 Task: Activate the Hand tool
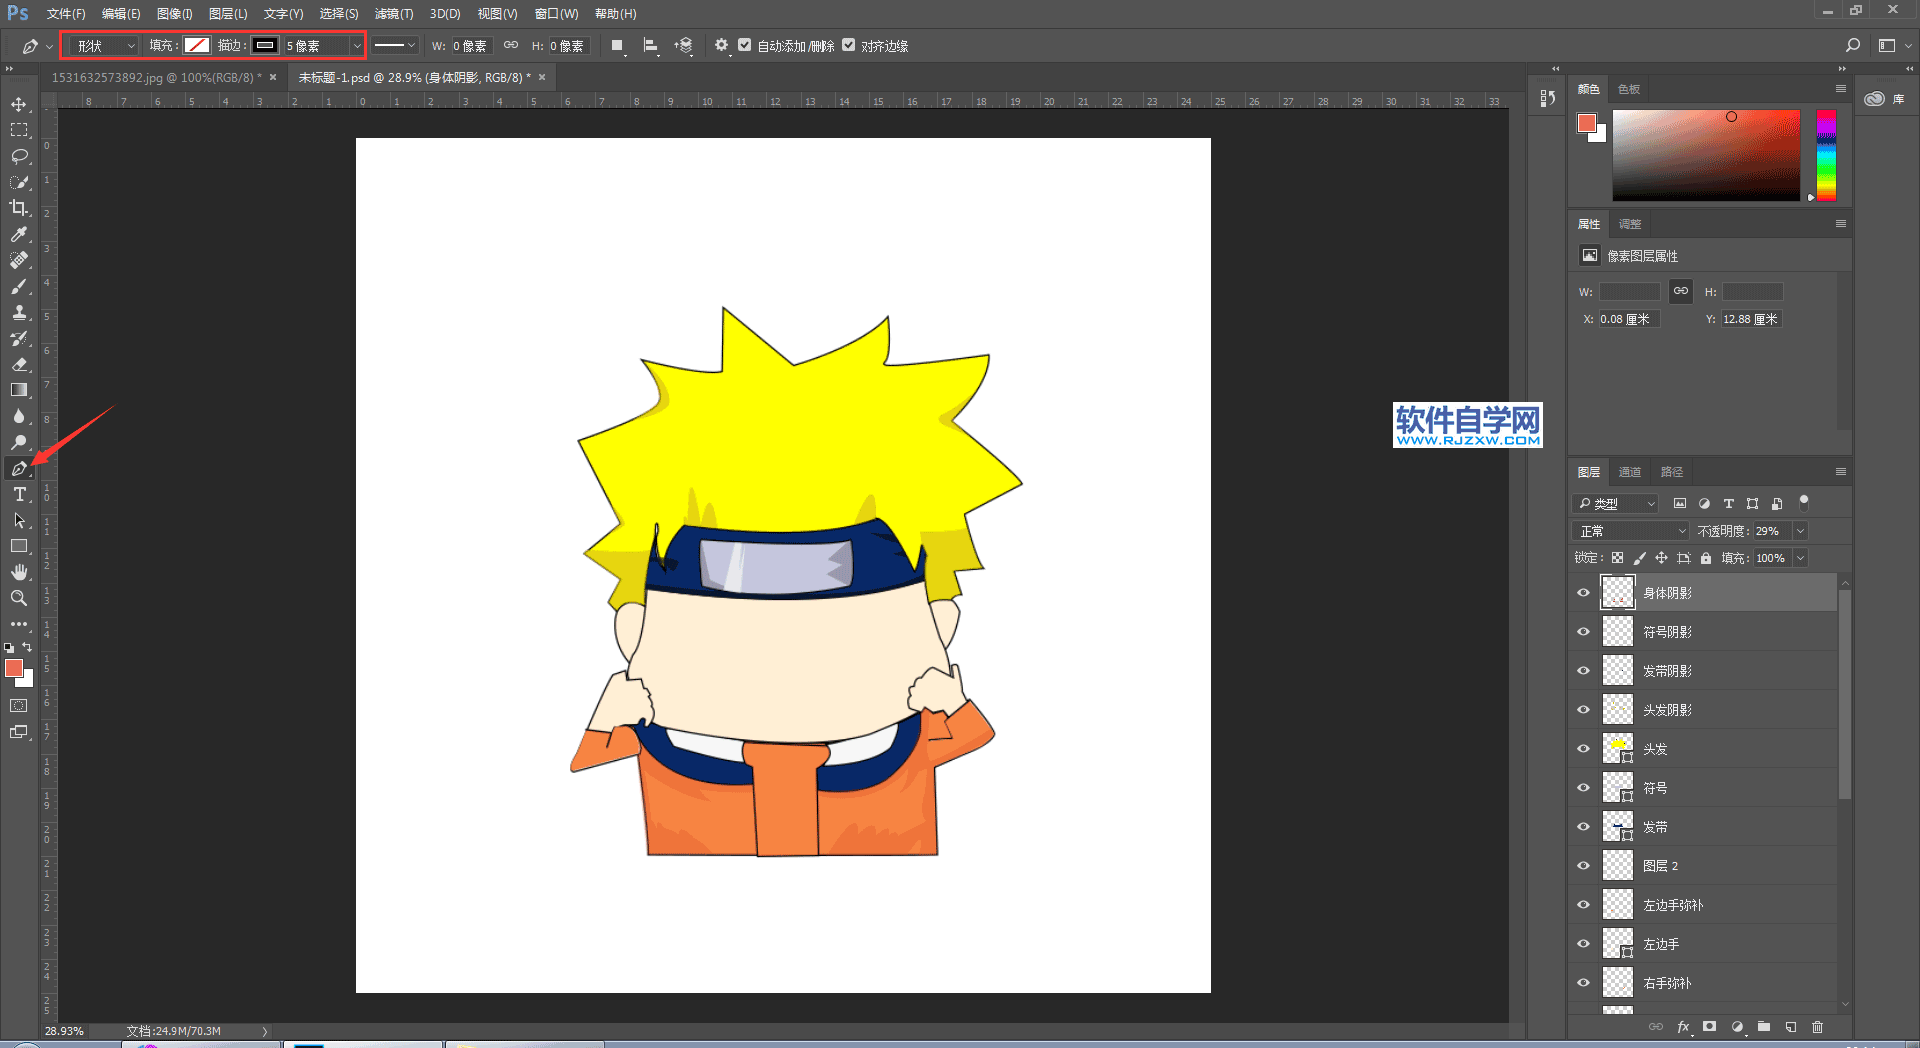click(19, 572)
